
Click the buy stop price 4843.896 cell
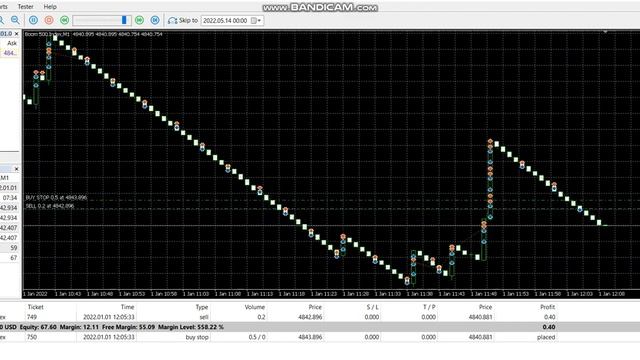(x=310, y=337)
